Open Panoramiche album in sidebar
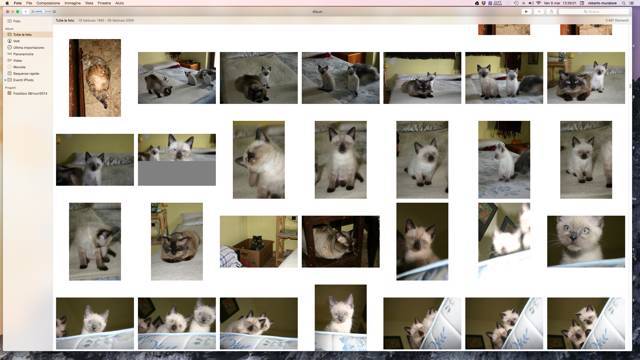The width and height of the screenshot is (640, 360). 23,54
